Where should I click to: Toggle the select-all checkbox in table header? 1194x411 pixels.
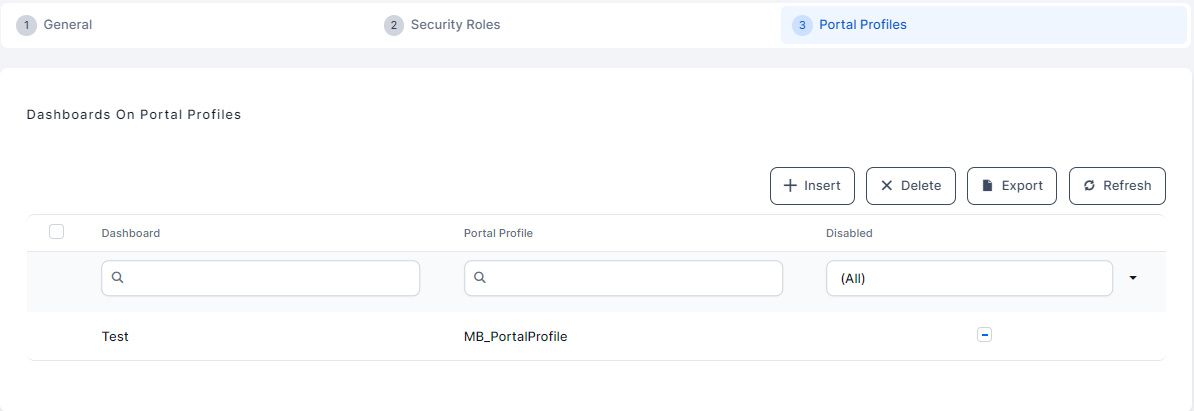coord(57,232)
